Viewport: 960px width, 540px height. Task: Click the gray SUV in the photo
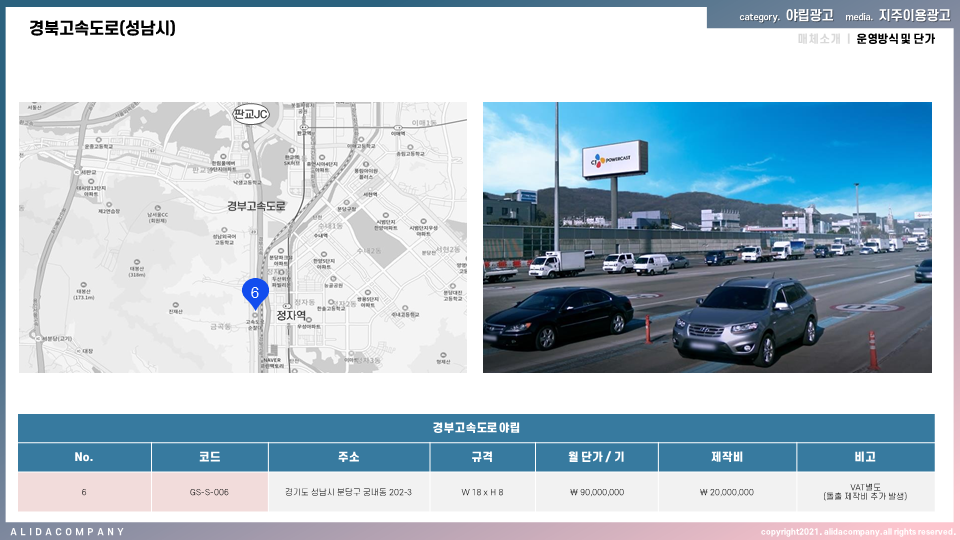click(x=745, y=319)
